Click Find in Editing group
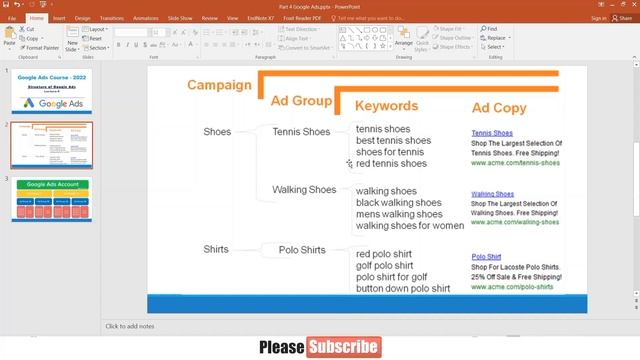 point(489,29)
